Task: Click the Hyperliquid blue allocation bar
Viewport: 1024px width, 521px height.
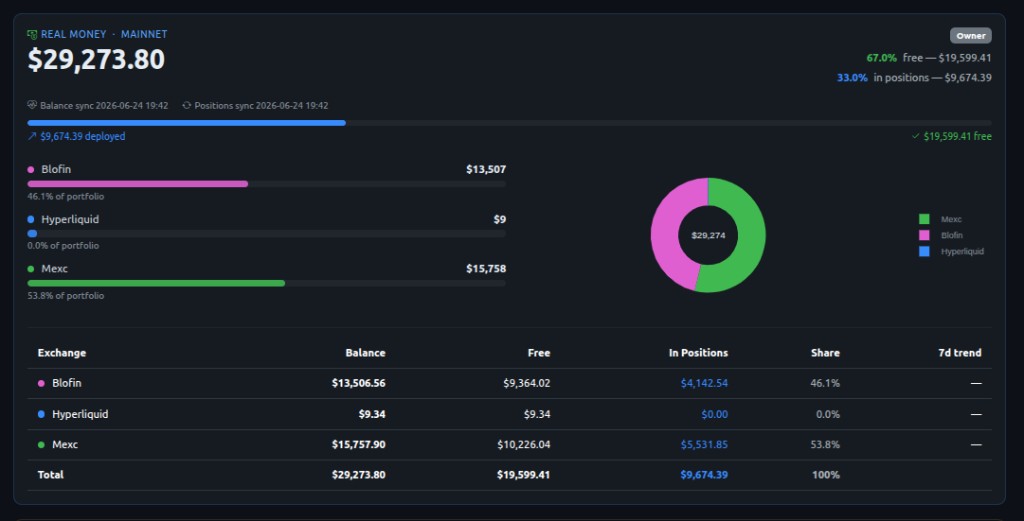Action: 32,234
